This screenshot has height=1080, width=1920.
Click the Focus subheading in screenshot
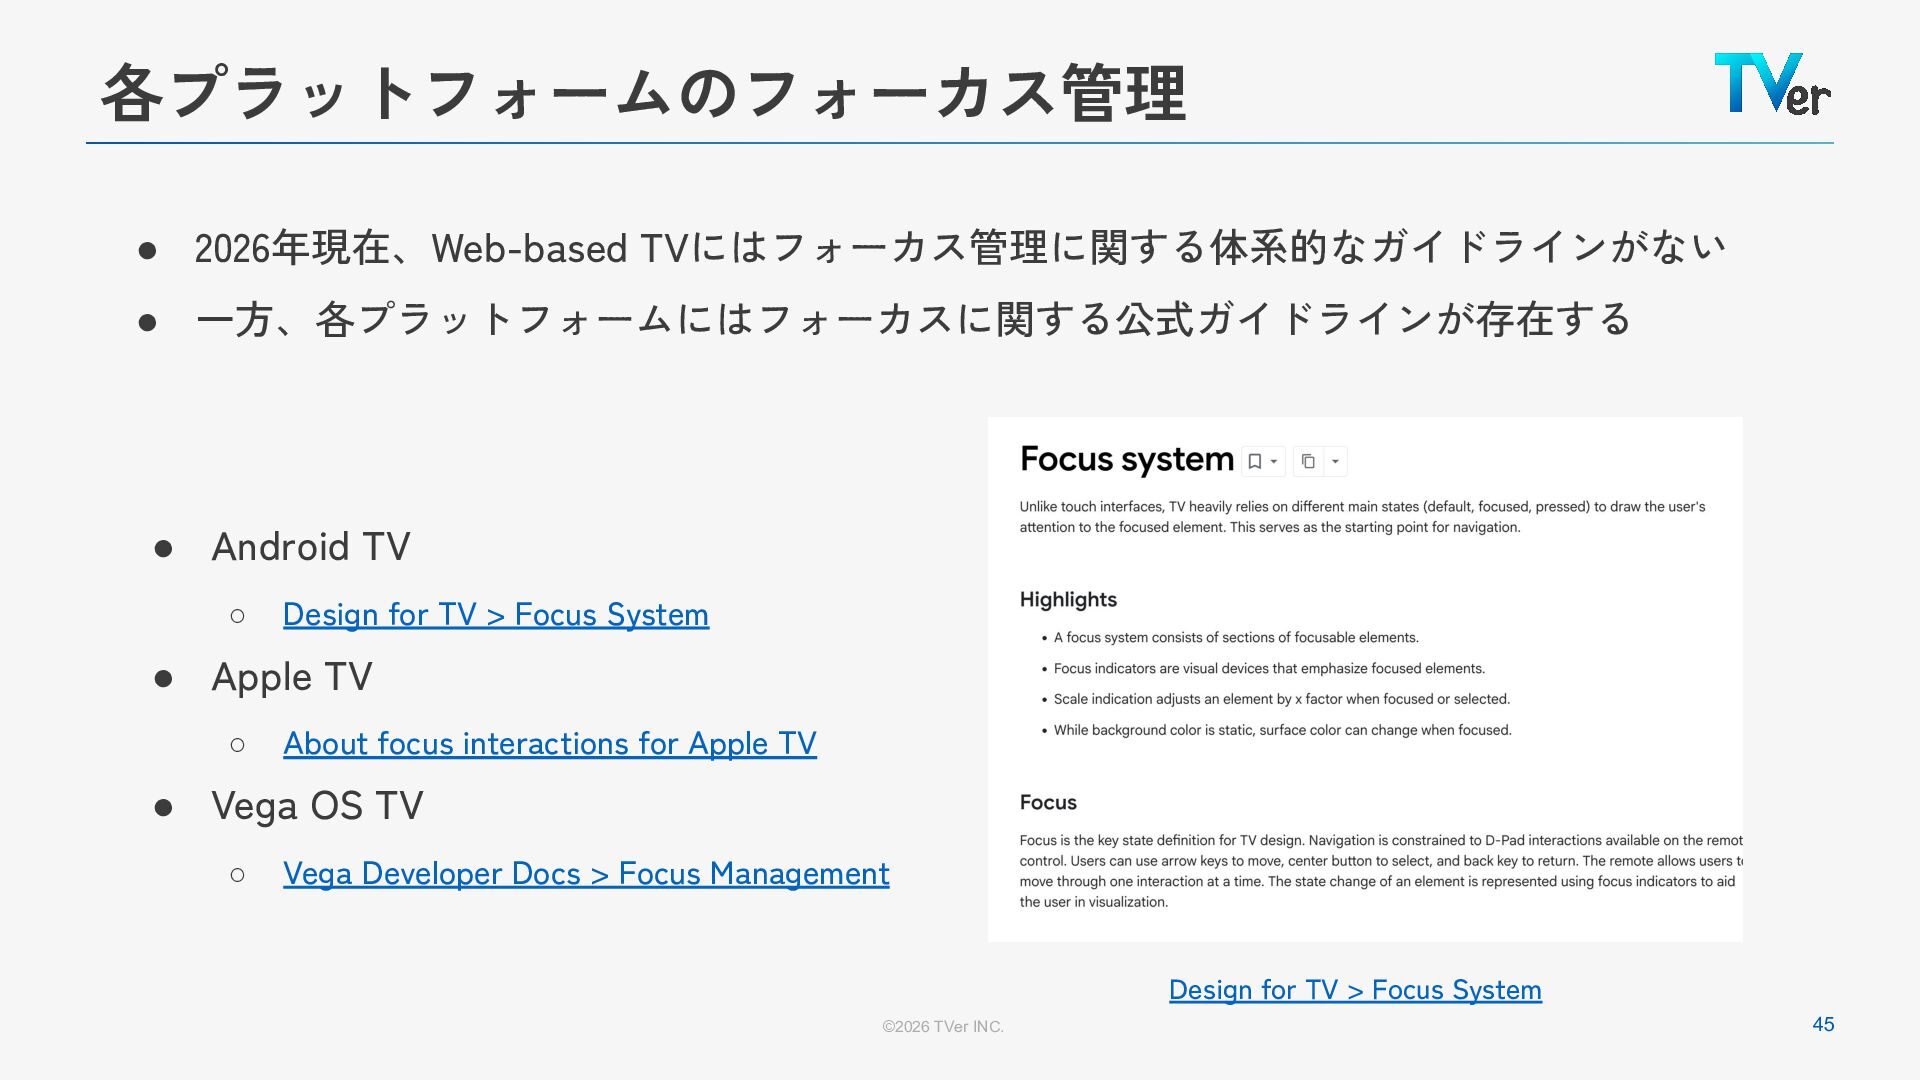click(1048, 802)
